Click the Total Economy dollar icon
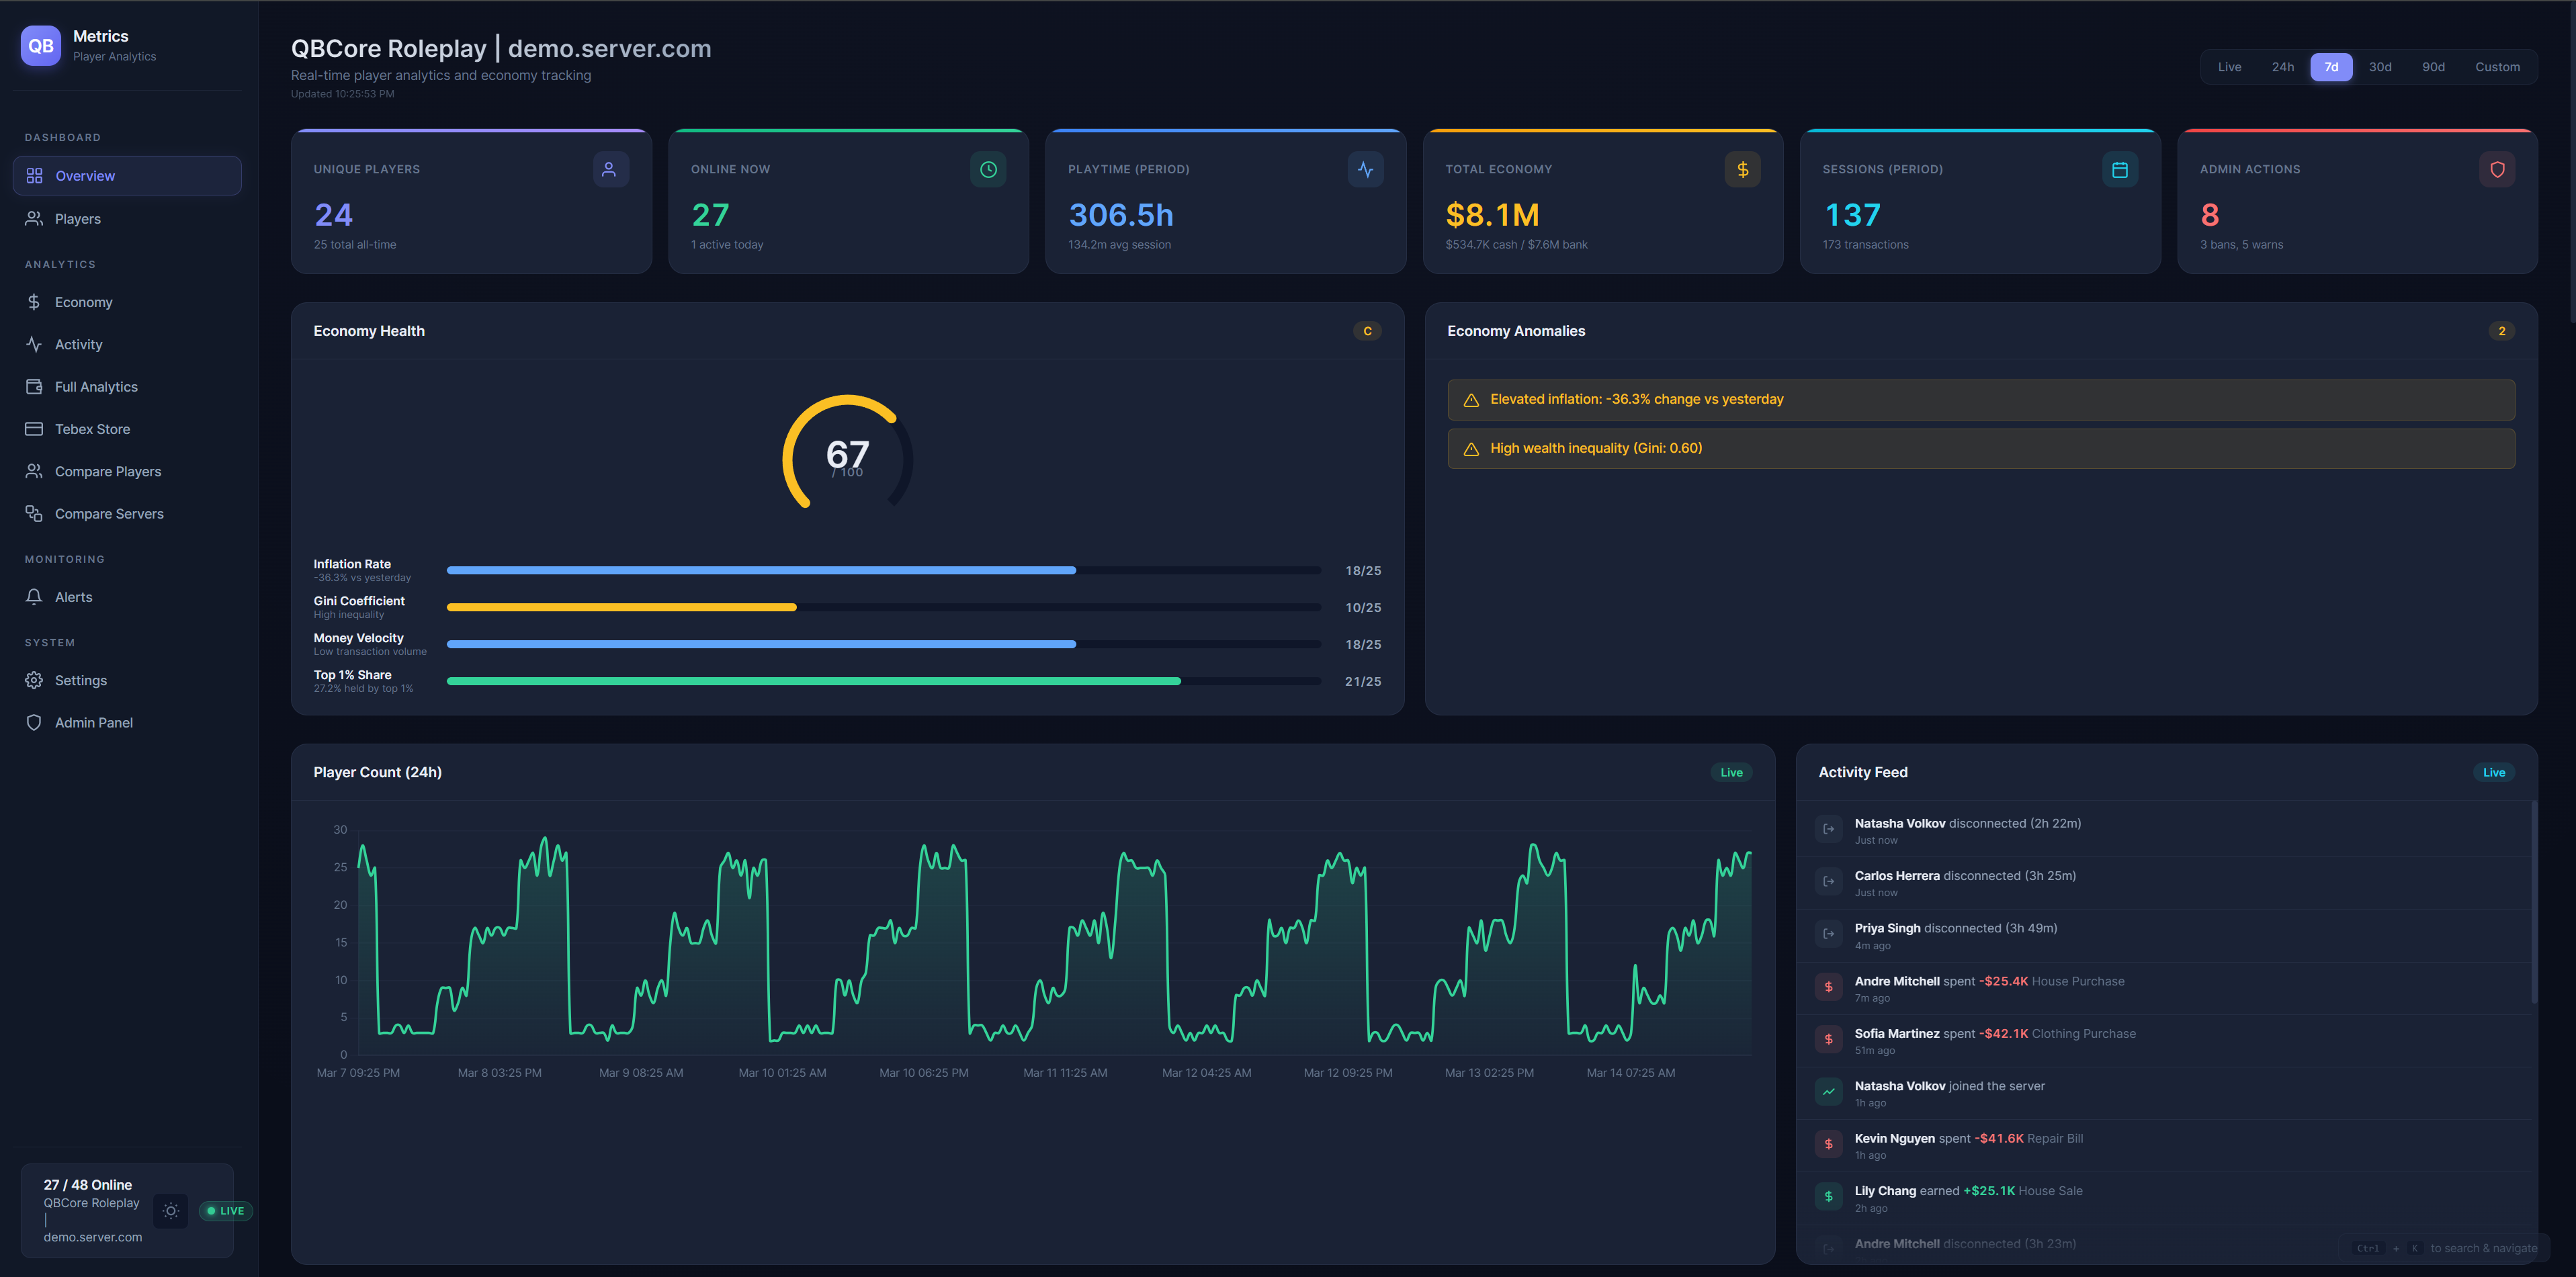This screenshot has height=1277, width=2576. tap(1742, 169)
